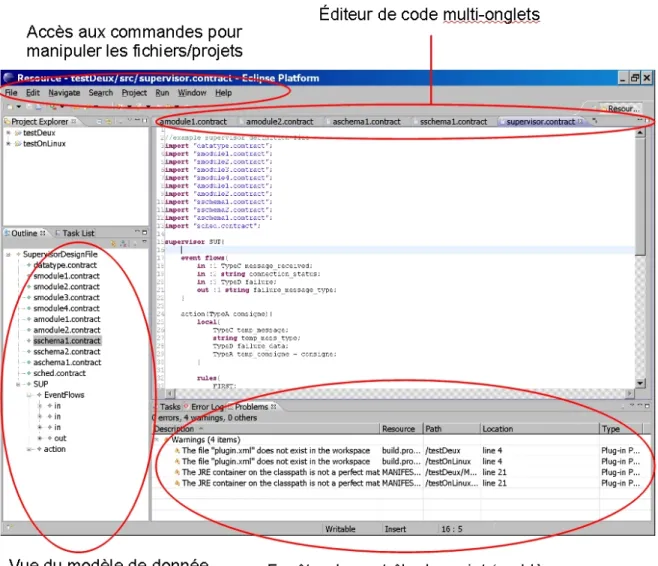Switch to the Tasks tab
This screenshot has height=566, width=658.
point(170,407)
